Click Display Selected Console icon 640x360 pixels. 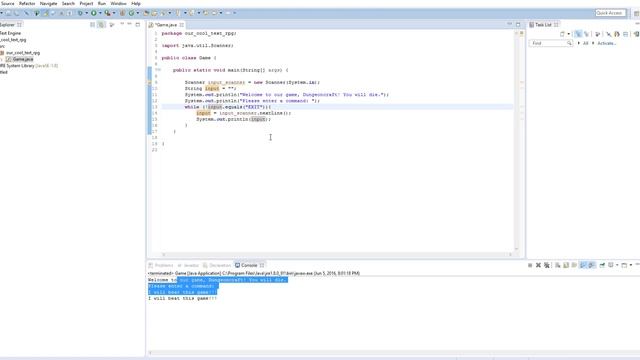pos(611,265)
